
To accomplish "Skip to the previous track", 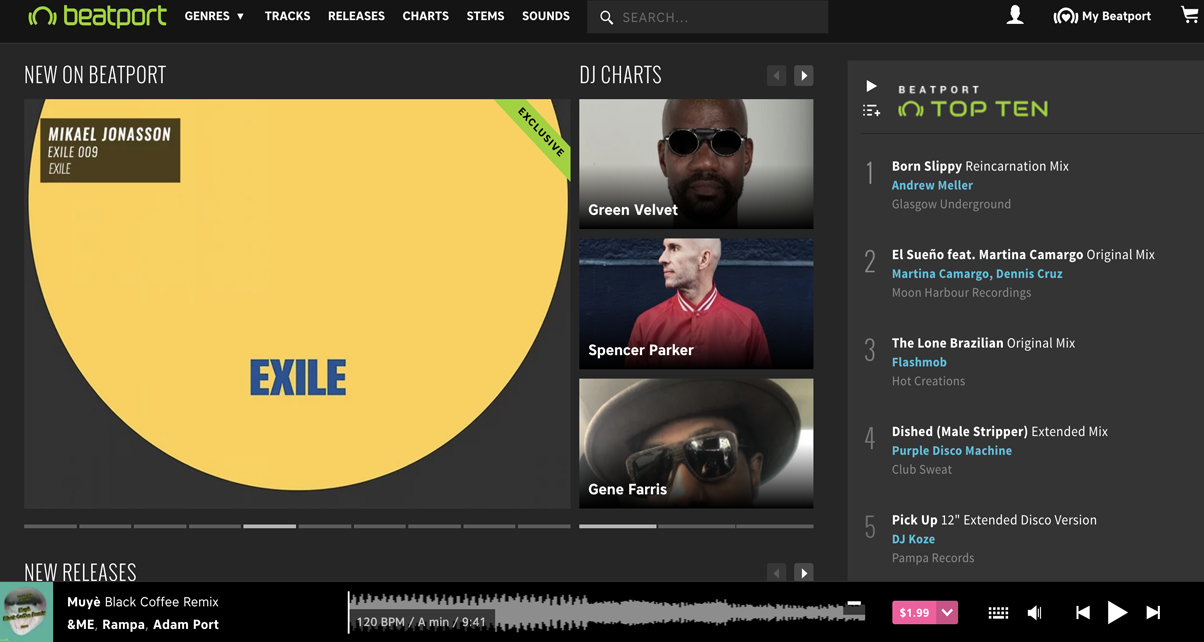I will tap(1082, 613).
